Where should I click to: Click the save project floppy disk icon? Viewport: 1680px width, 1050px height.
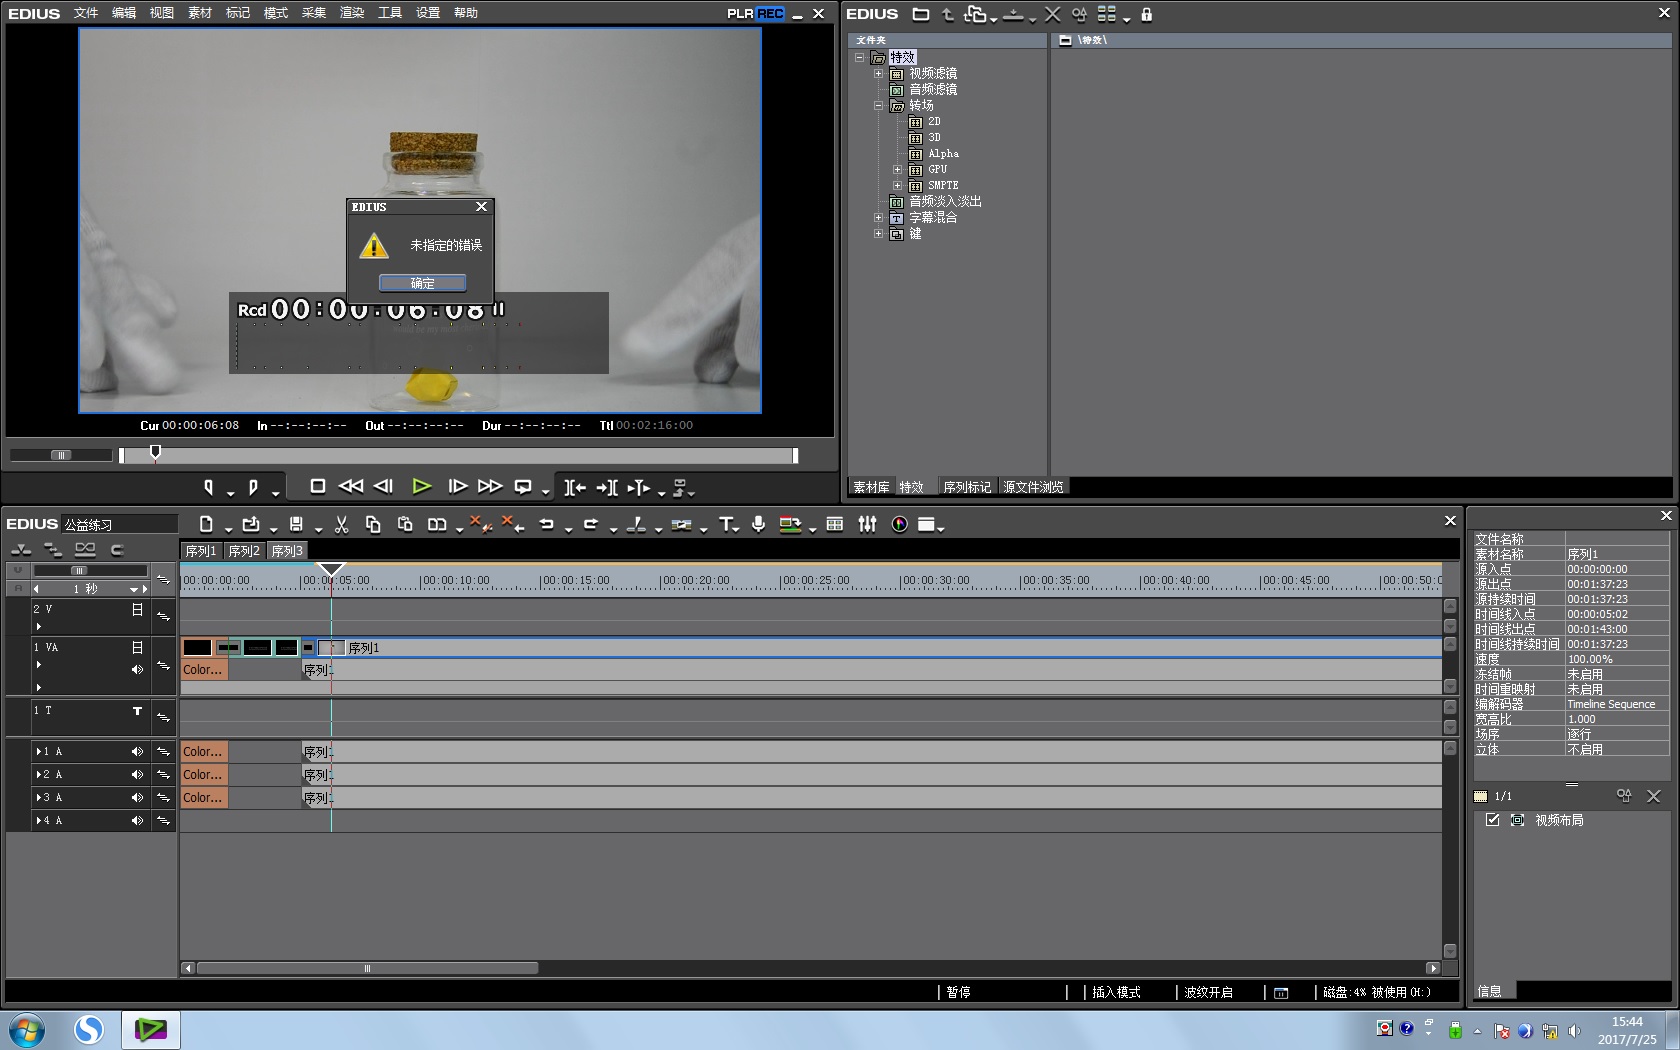click(296, 524)
